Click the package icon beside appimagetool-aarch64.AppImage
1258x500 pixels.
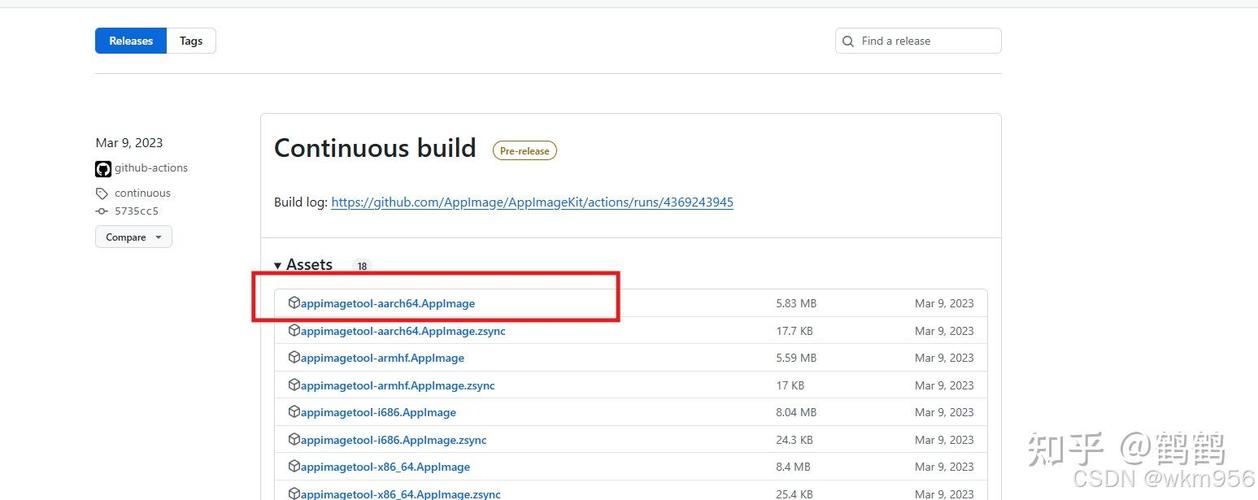294,302
